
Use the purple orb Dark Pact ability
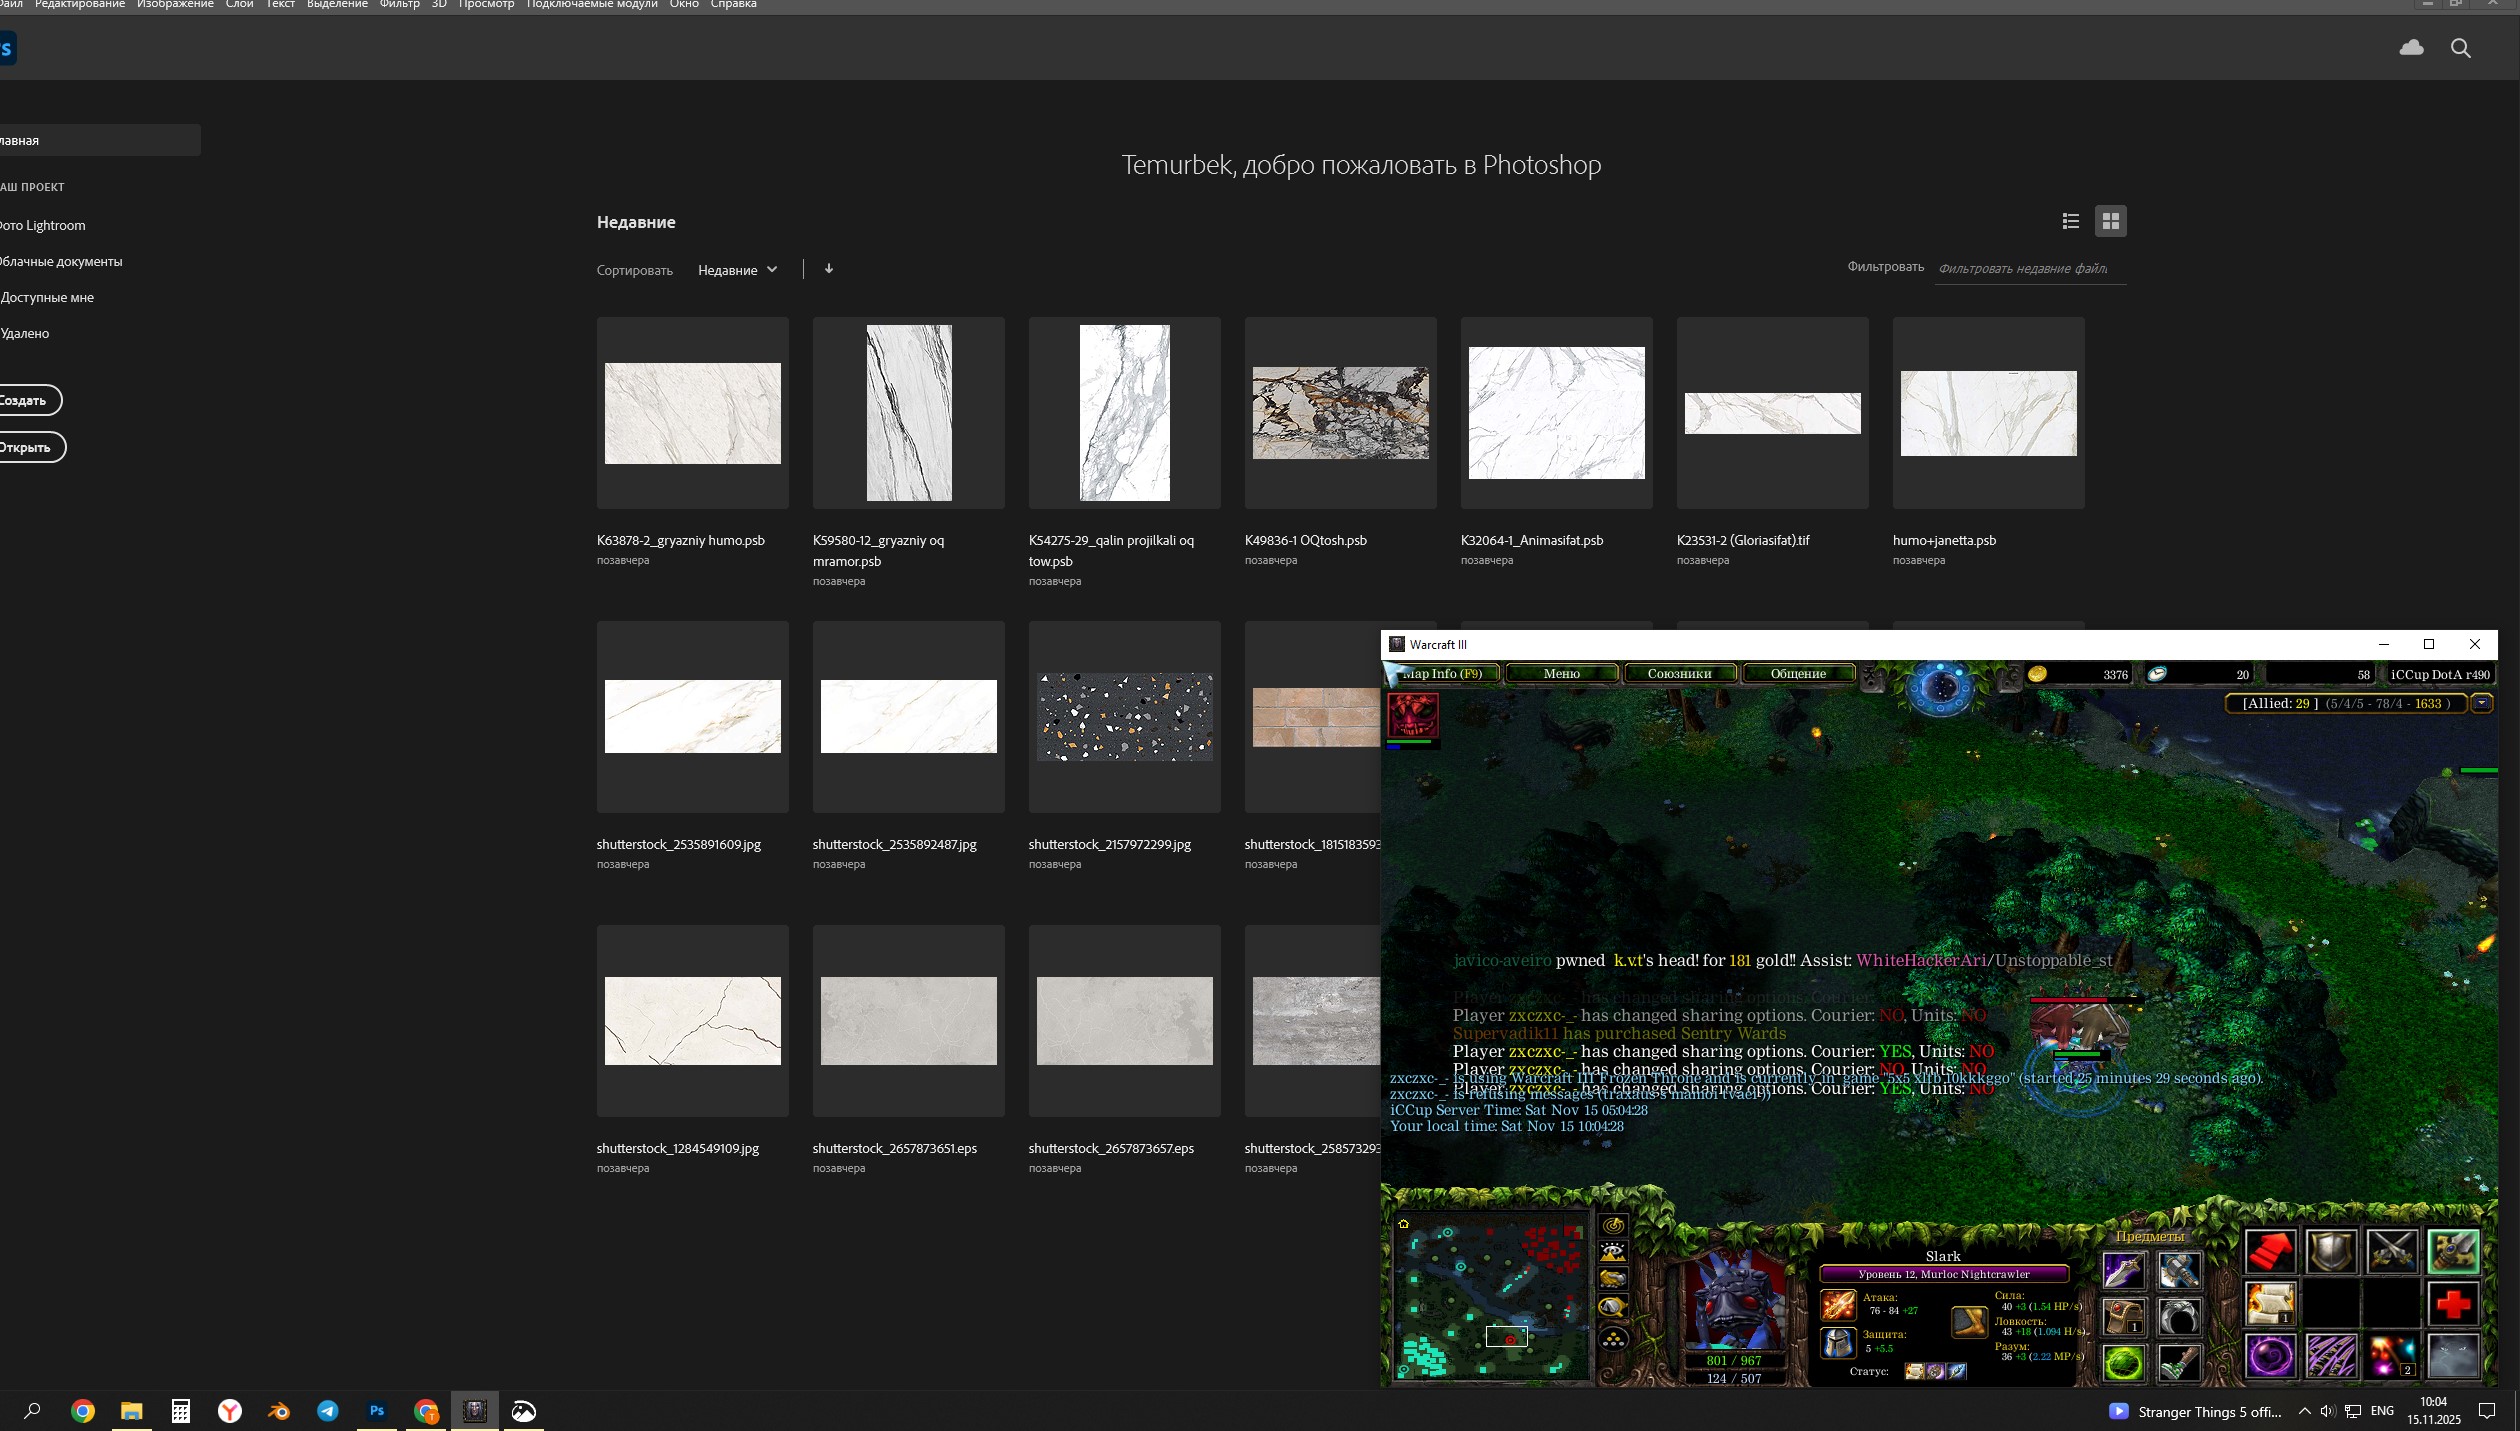coord(2270,1356)
